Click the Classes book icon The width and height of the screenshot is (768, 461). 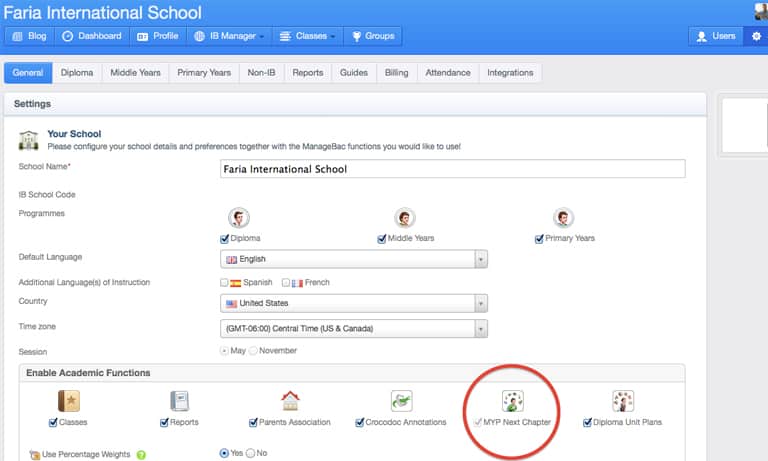pos(69,401)
